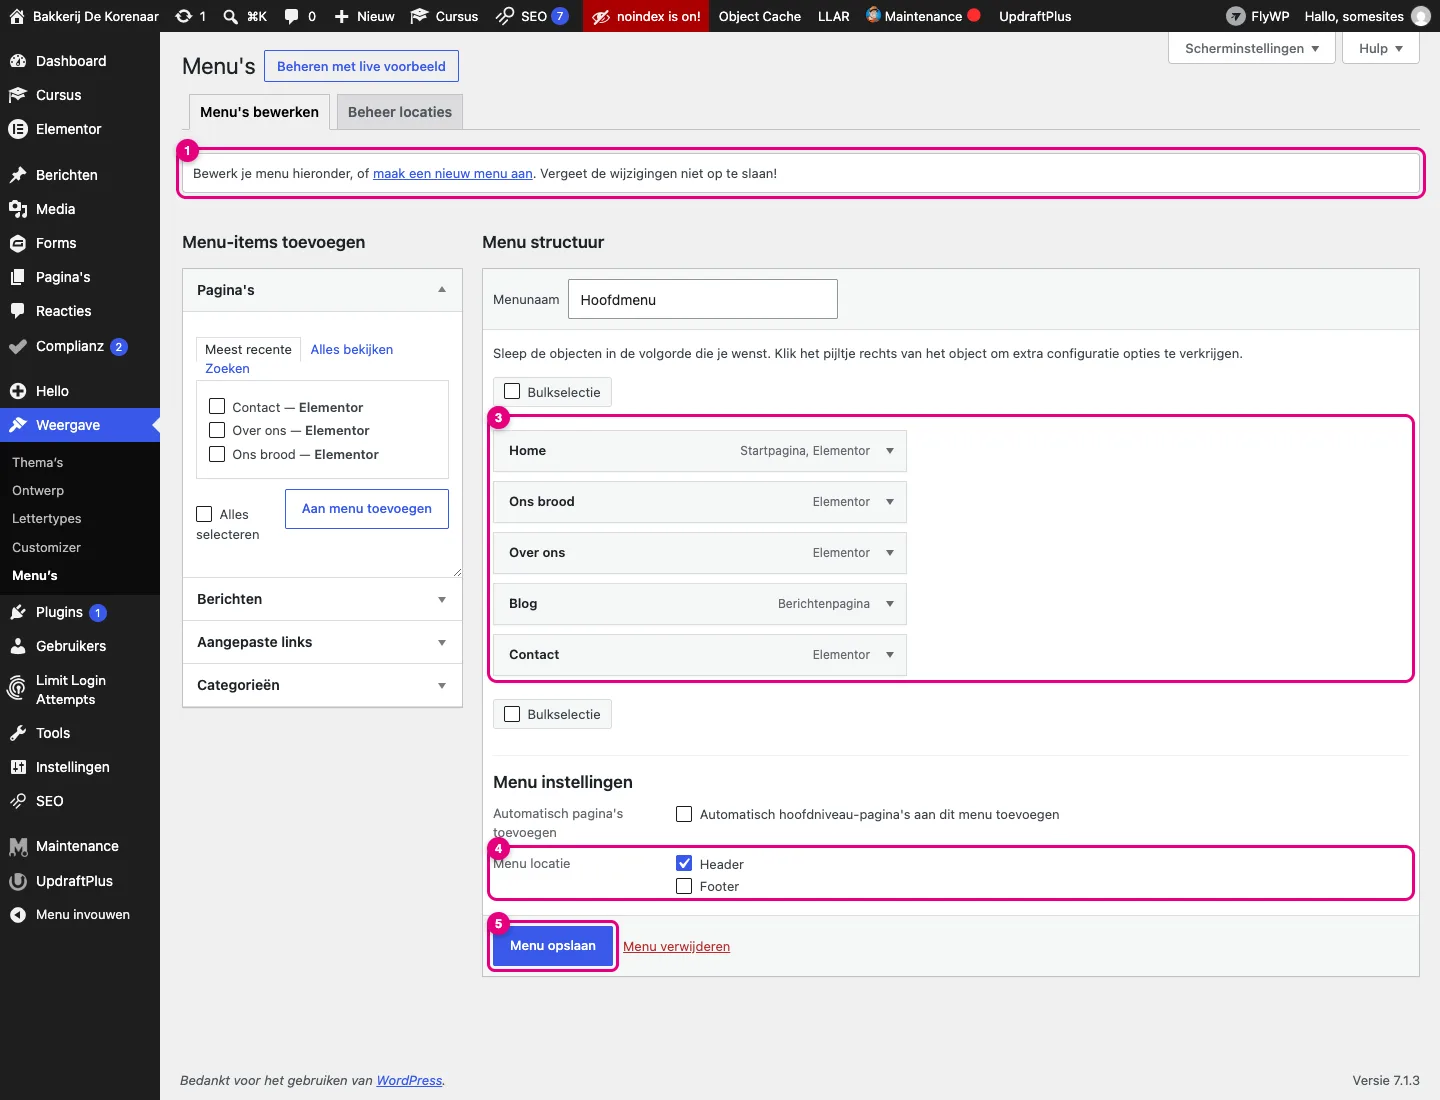Open Media via its sidebar icon

[x=17, y=209]
